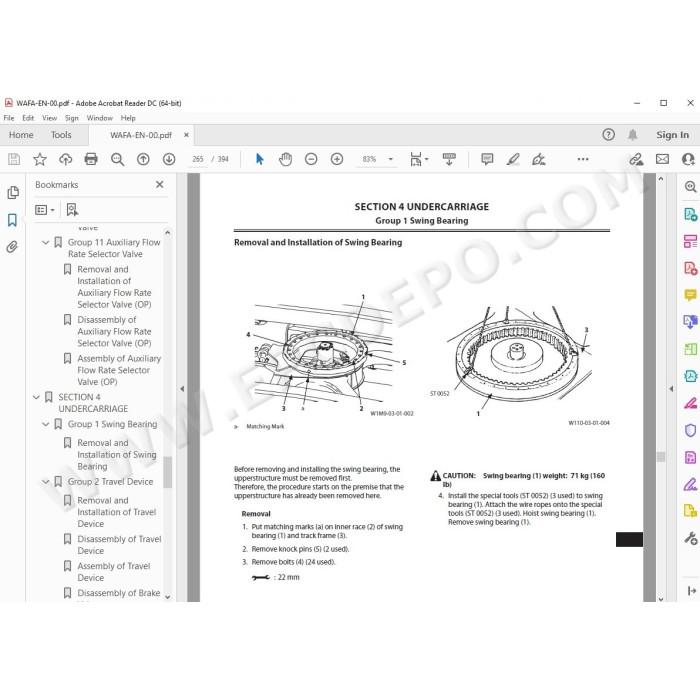Collapse Group 1 Swing Bearing bookmark
700x700 pixels.
point(46,424)
